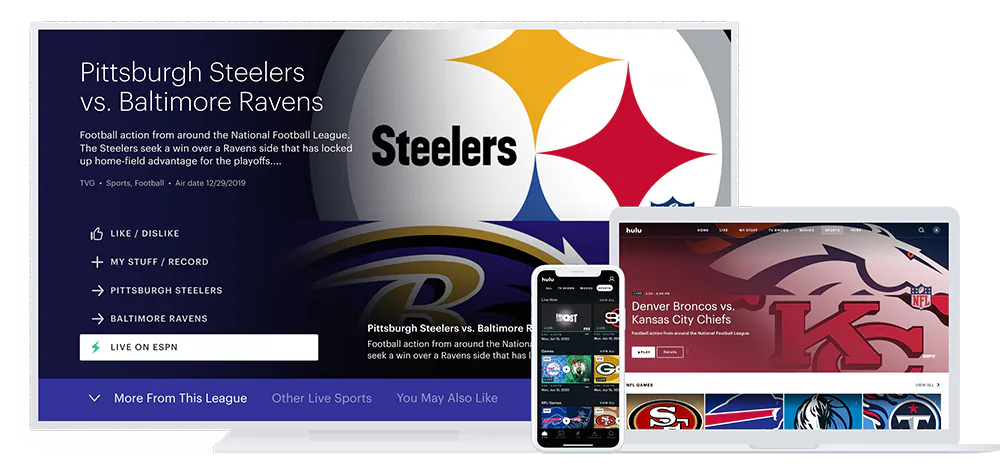Open the profile icon on the phone
The height and width of the screenshot is (469, 1000).
[x=612, y=279]
